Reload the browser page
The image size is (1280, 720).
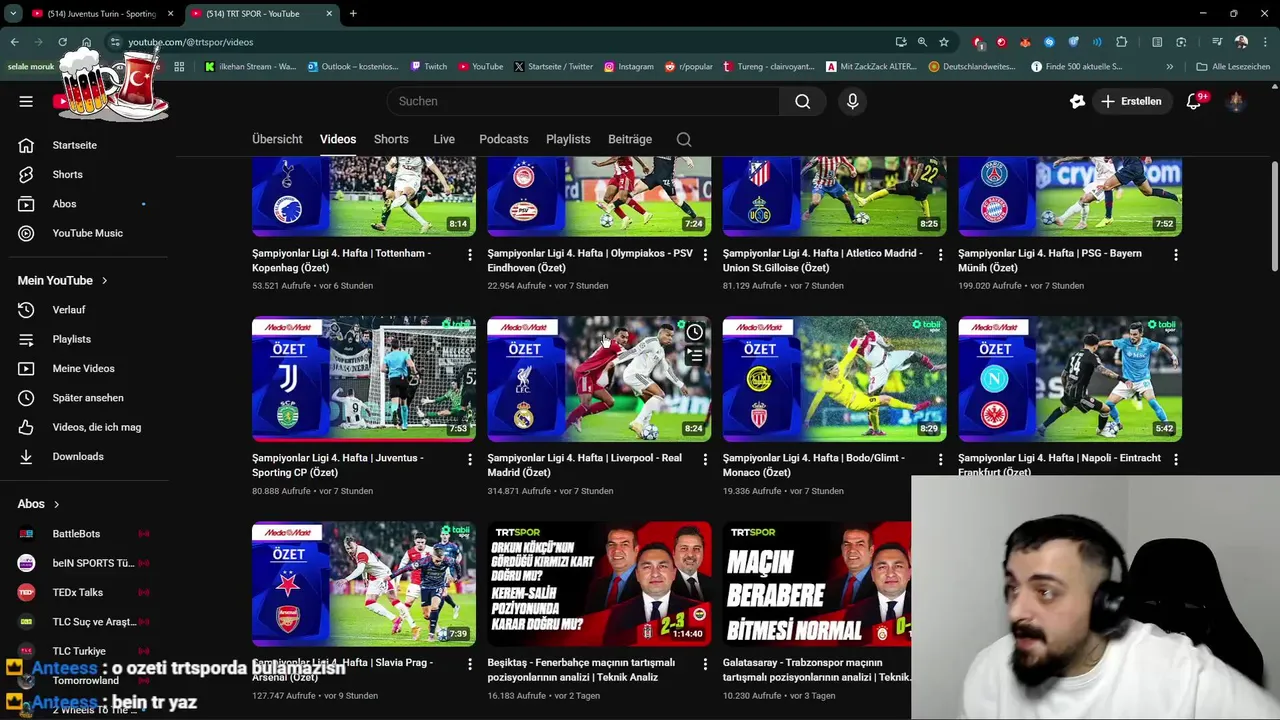click(x=62, y=42)
